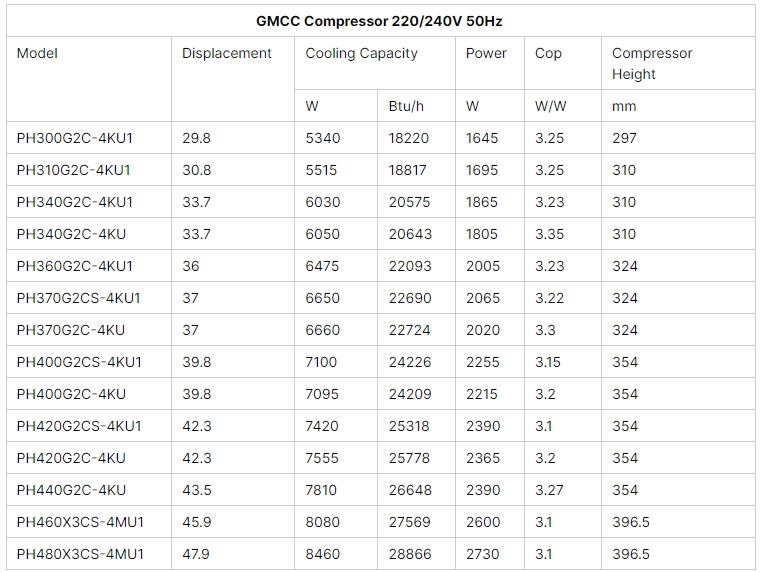Click cooling capacity value 6475

[x=322, y=266]
